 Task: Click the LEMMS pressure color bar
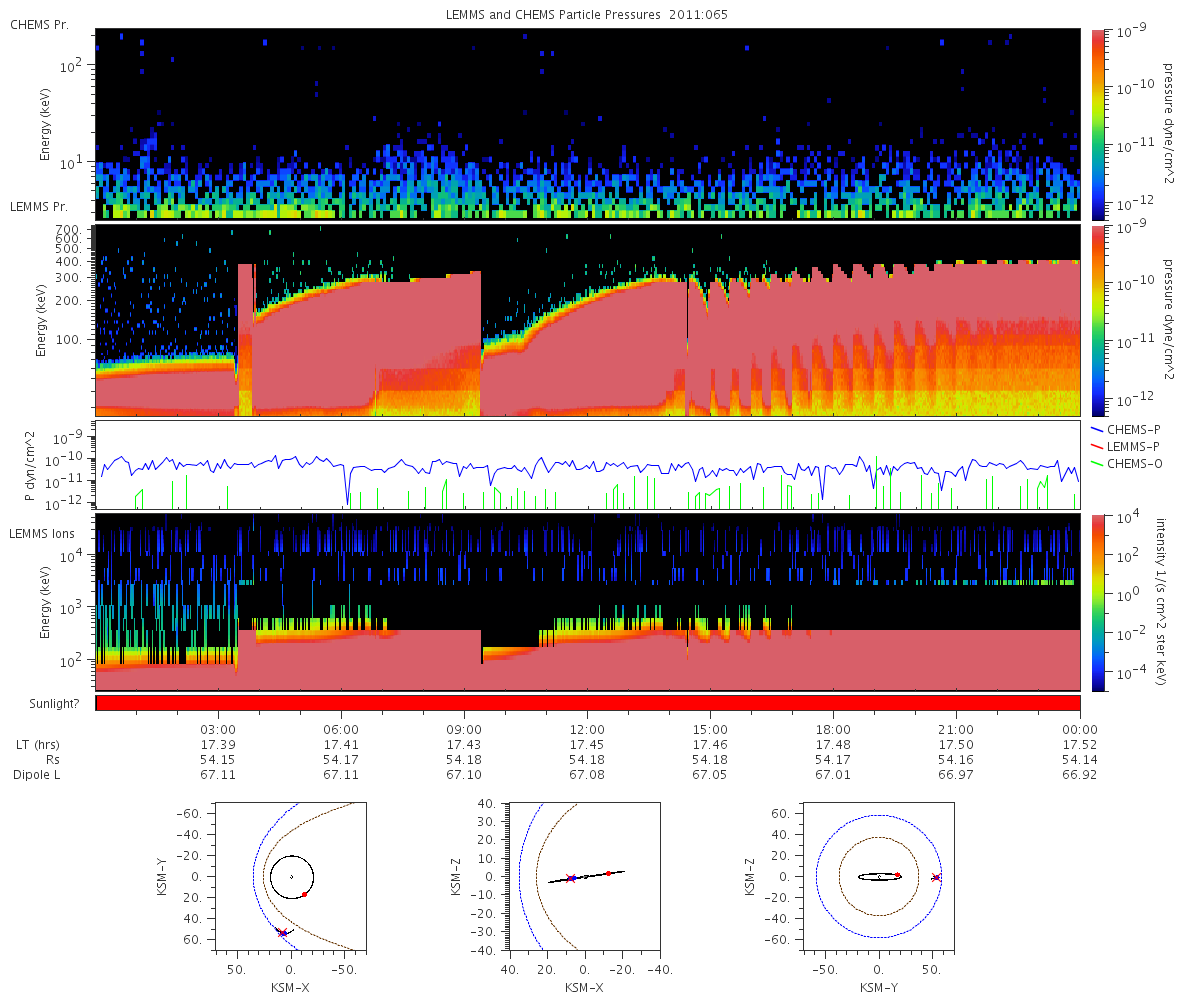pos(1097,320)
